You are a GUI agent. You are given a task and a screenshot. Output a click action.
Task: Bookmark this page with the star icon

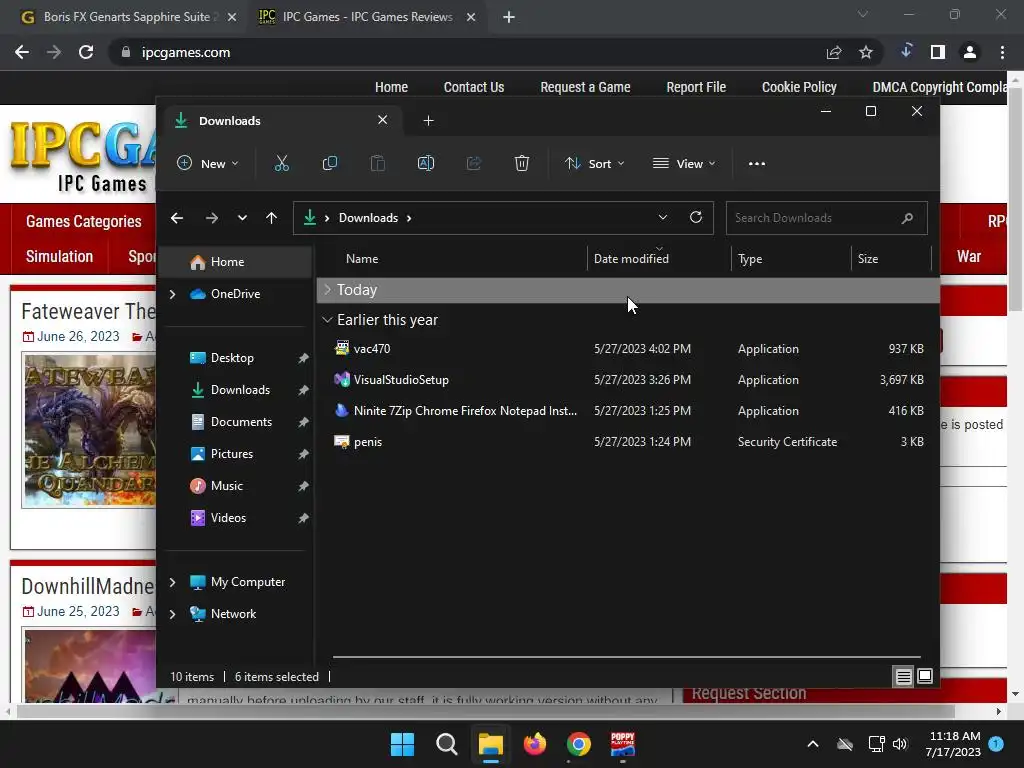866,52
